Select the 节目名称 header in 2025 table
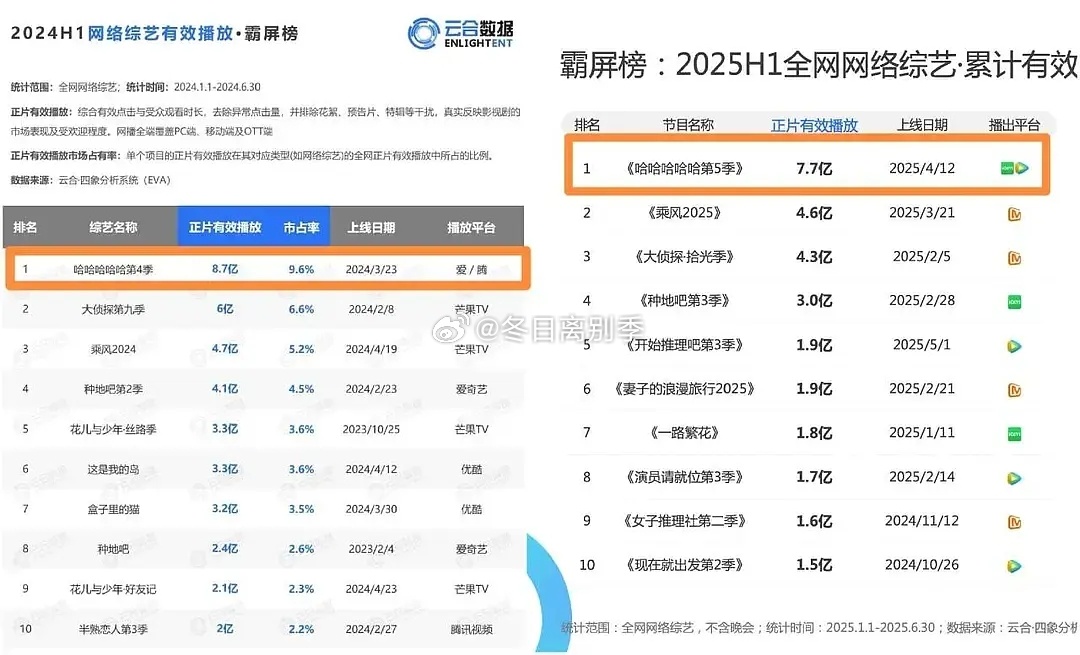This screenshot has width=1080, height=655. (x=688, y=125)
